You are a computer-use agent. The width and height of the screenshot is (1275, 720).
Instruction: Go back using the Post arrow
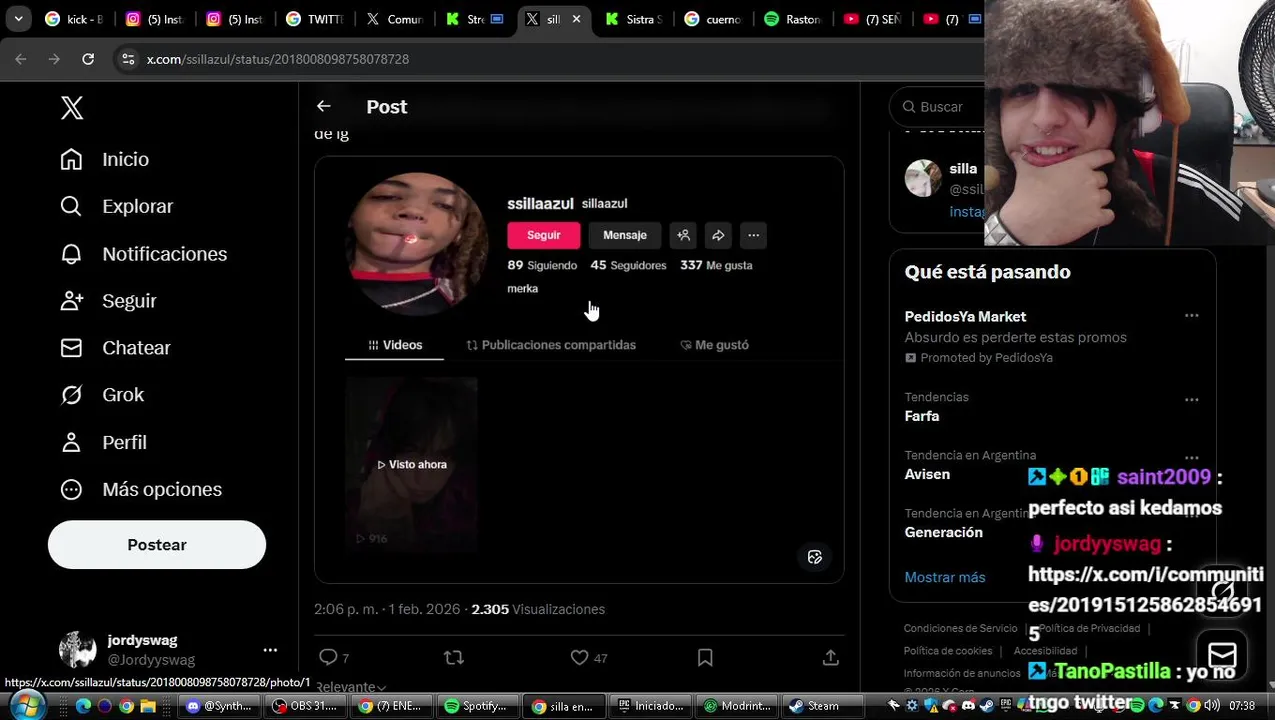323,106
